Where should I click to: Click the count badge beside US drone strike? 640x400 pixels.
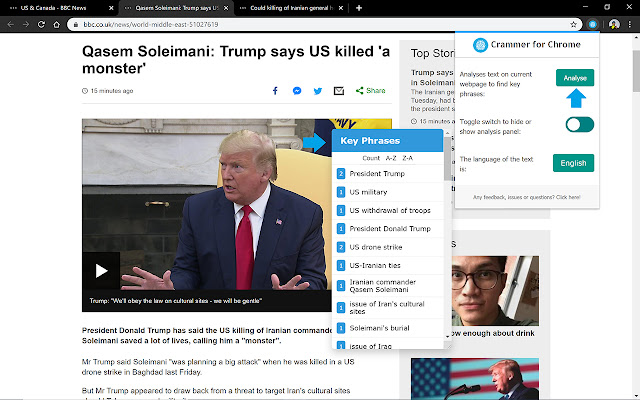341,247
